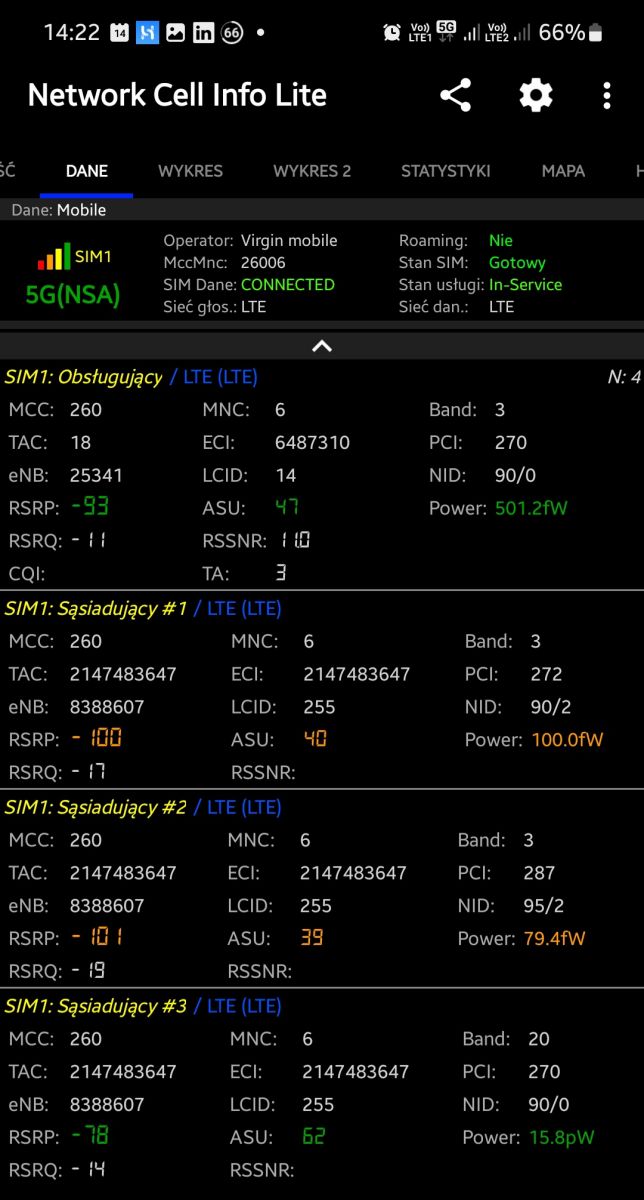Open the STATYSTYKI tab
Image resolution: width=644 pixels, height=1200 pixels.
click(x=446, y=171)
